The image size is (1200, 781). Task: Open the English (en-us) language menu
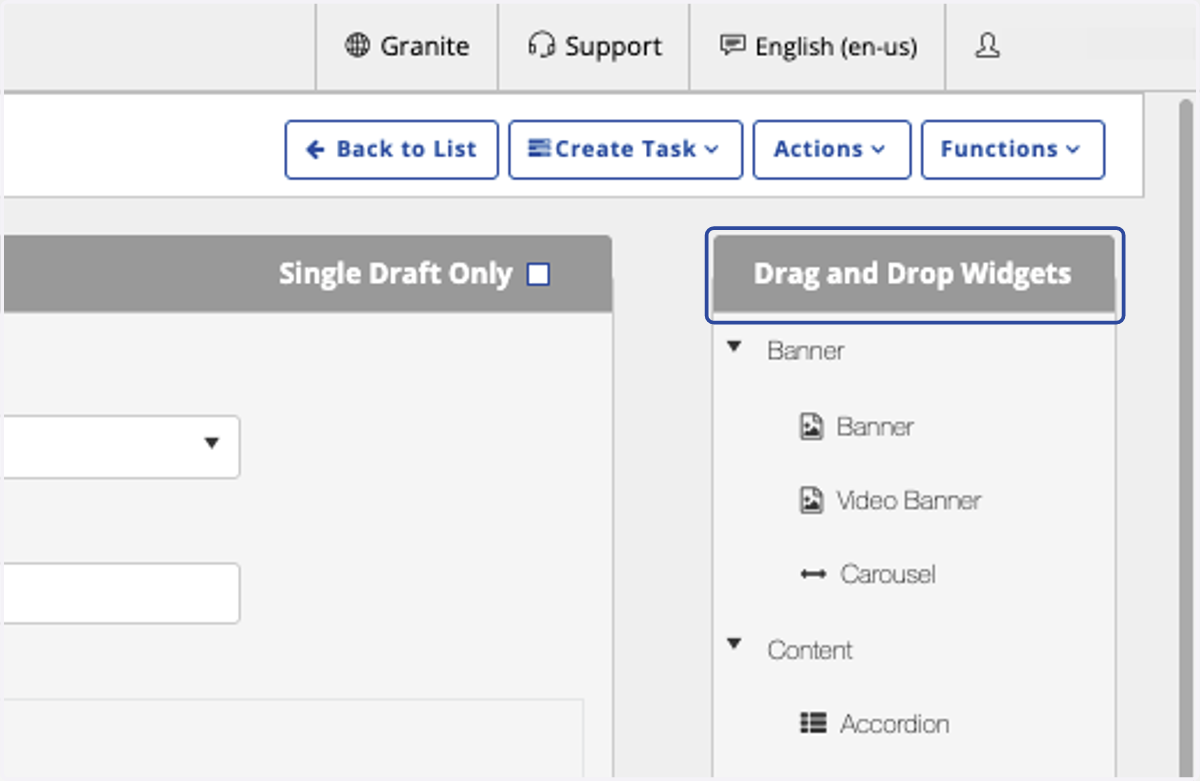point(818,46)
